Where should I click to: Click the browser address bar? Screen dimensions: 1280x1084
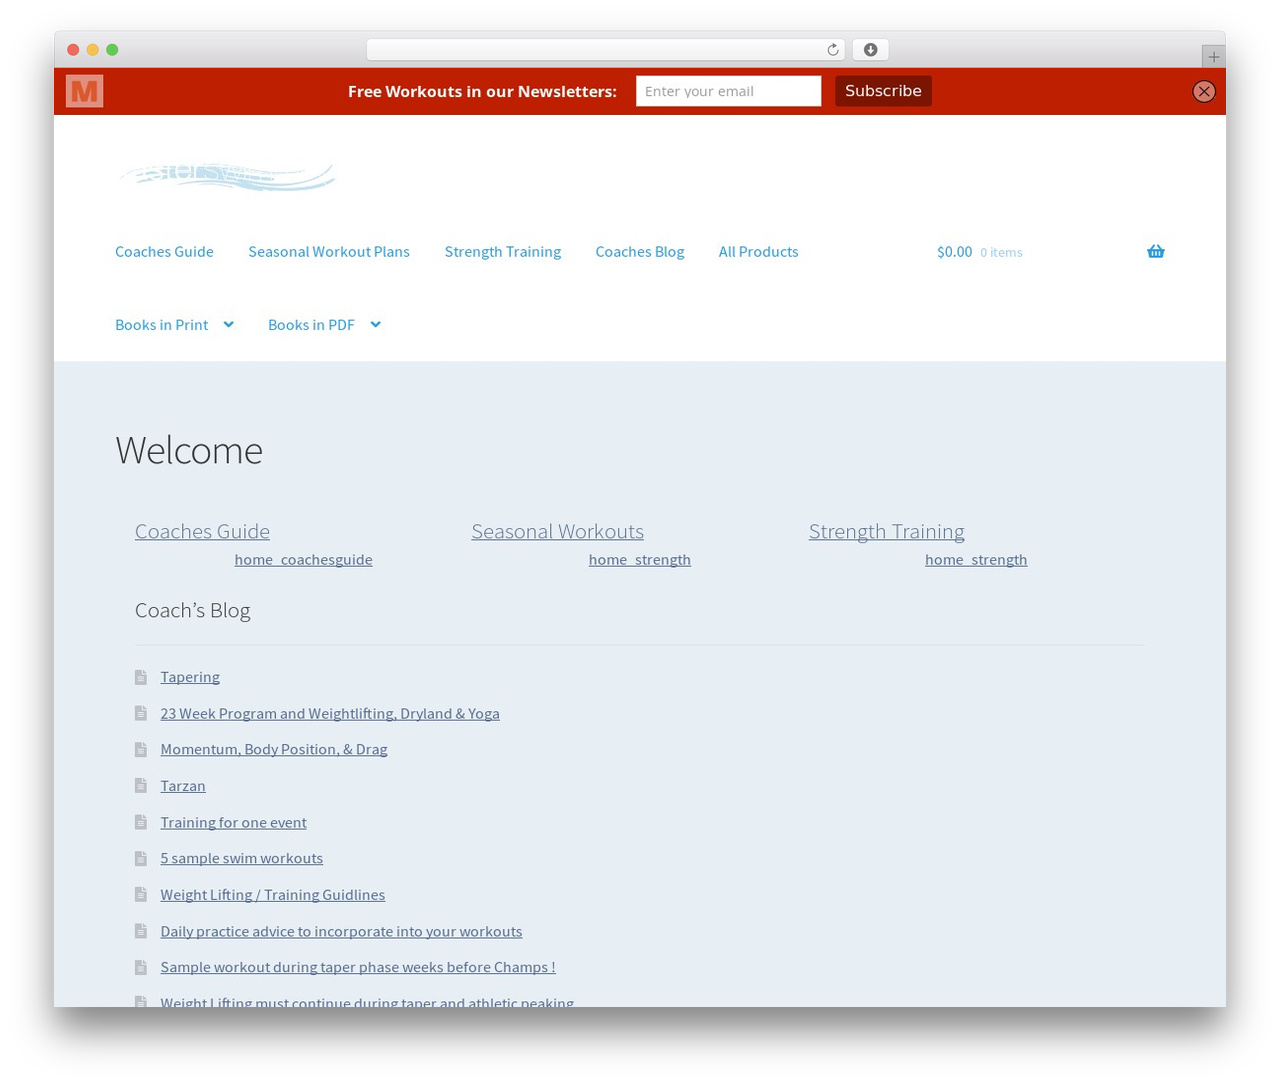tap(606, 50)
